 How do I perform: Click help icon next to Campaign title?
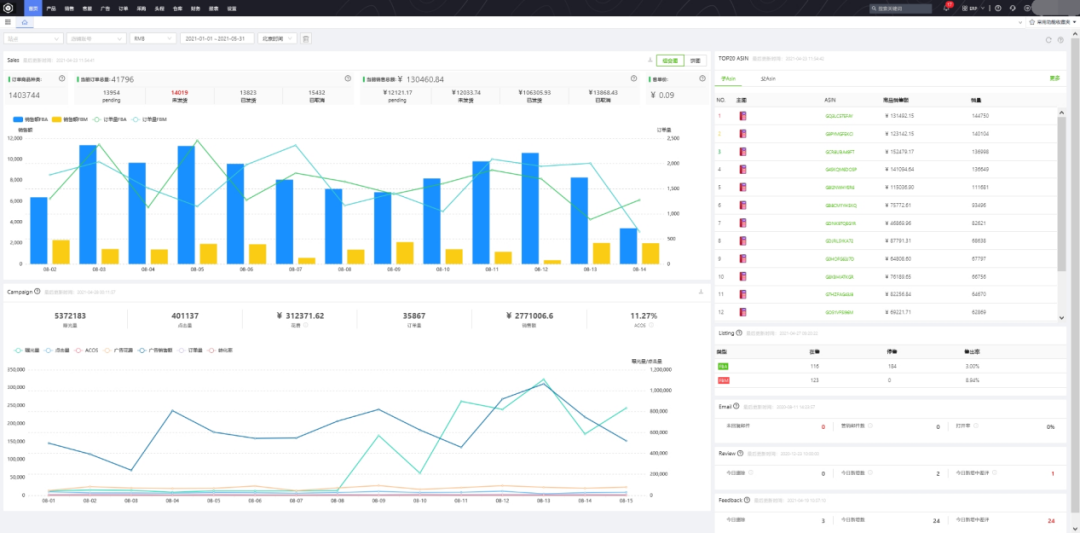pyautogui.click(x=38, y=292)
